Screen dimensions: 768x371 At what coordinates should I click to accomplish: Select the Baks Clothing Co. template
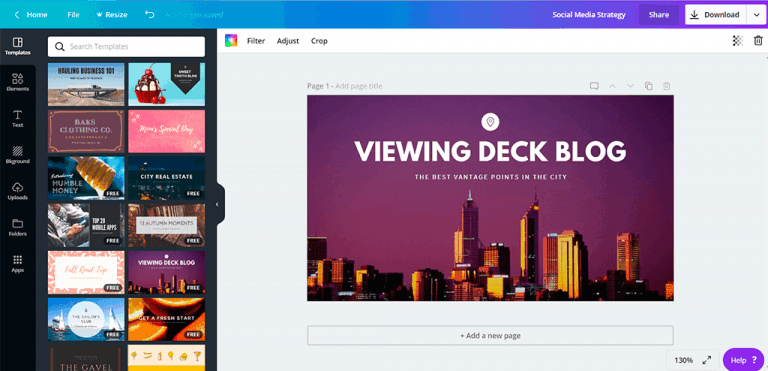(86, 131)
